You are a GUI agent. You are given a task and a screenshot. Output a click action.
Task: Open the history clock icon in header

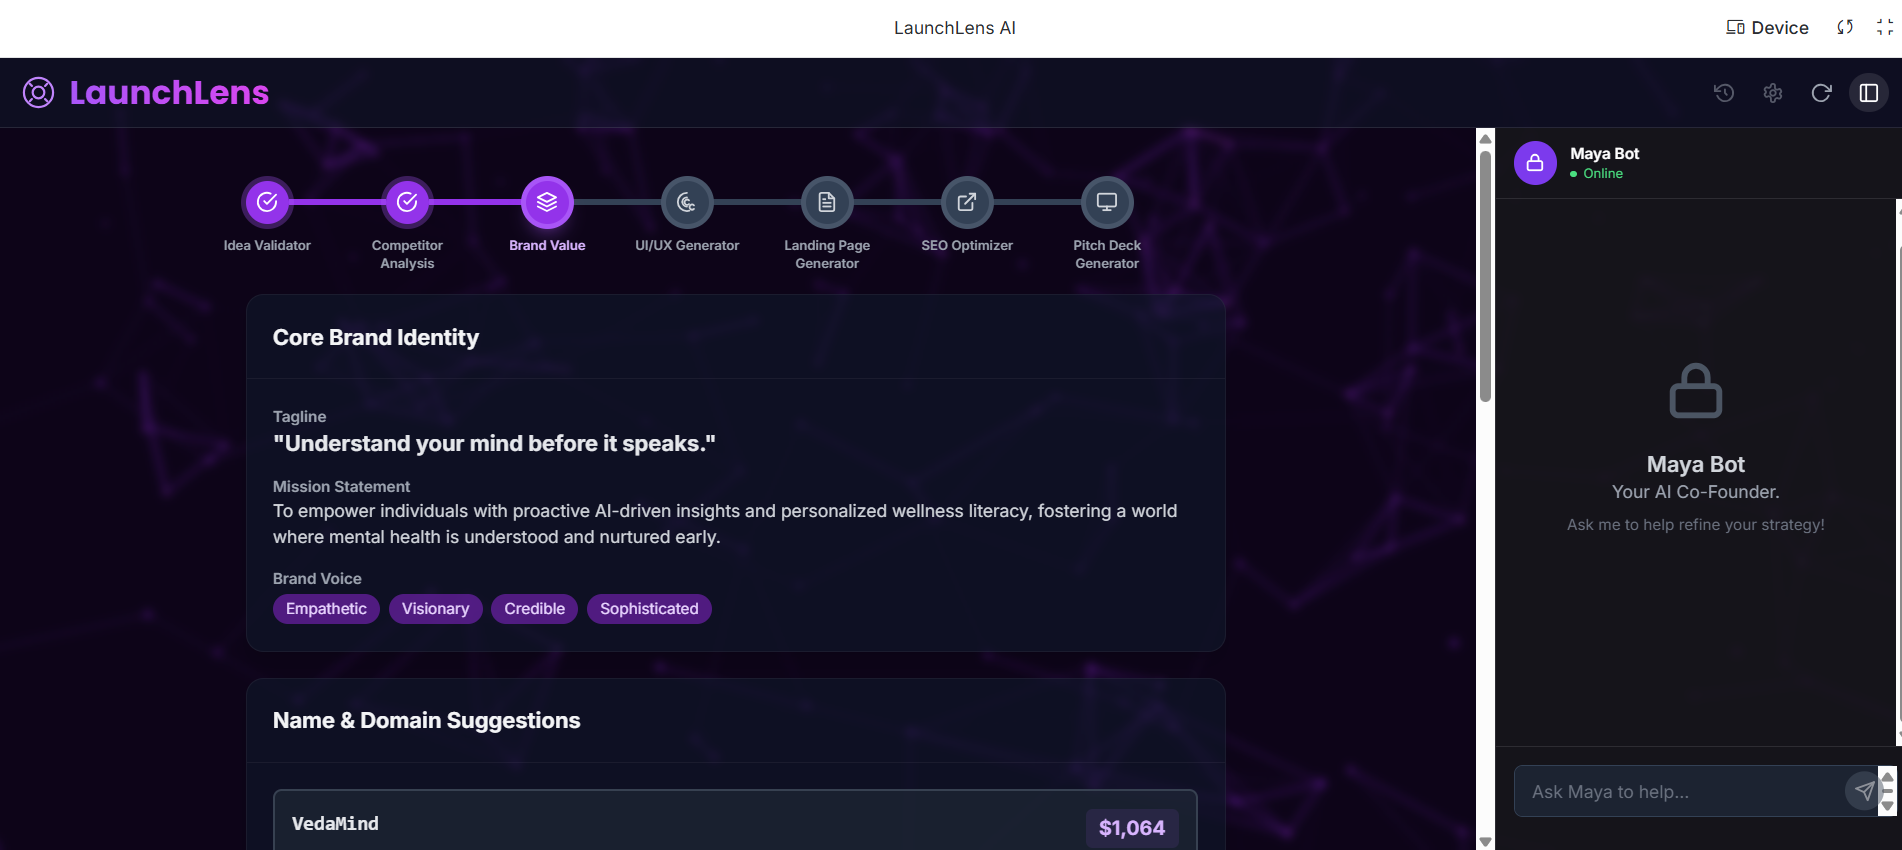tap(1724, 93)
